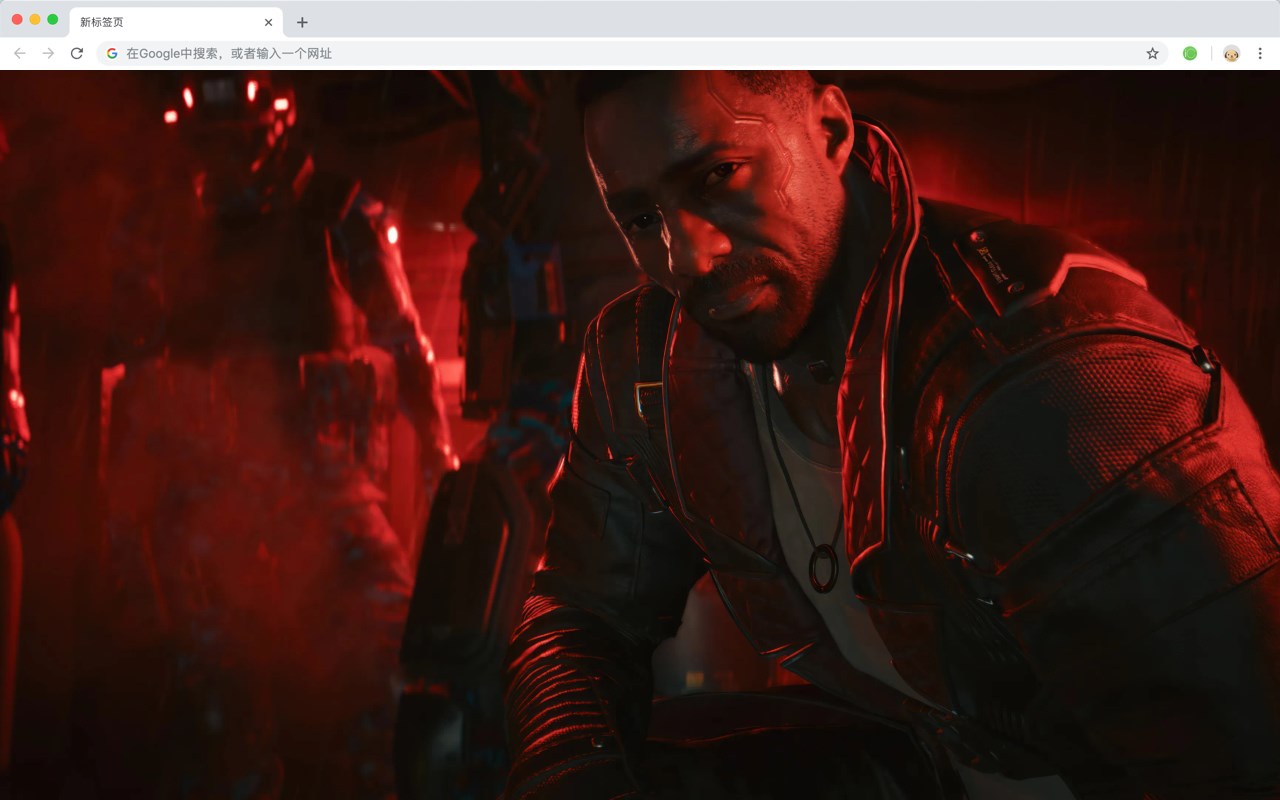Minimize the window with yellow button
Viewport: 1280px width, 800px height.
click(x=35, y=19)
